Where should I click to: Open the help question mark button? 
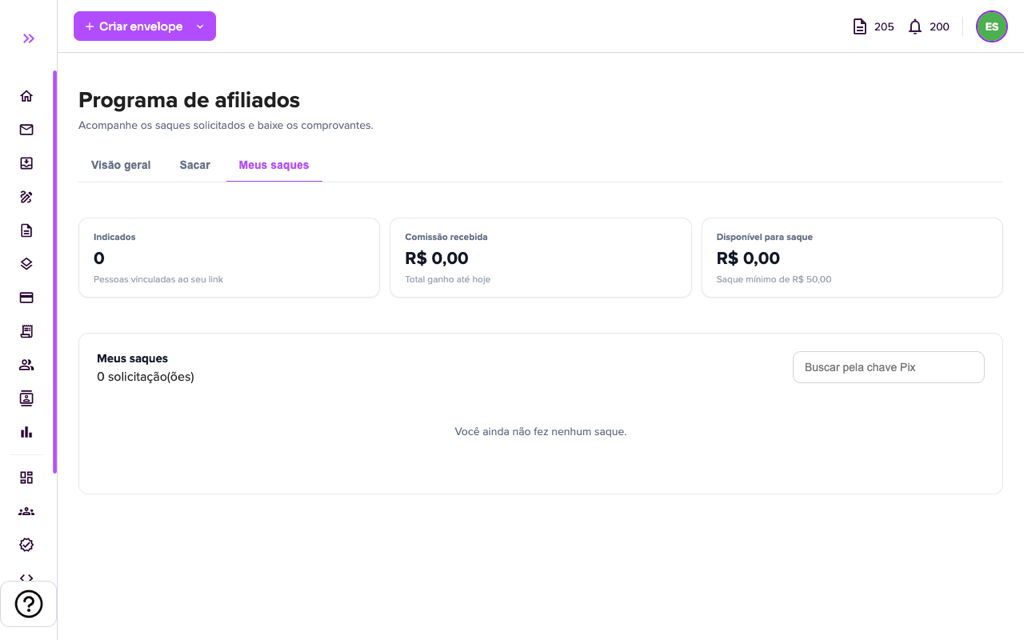coord(28,604)
